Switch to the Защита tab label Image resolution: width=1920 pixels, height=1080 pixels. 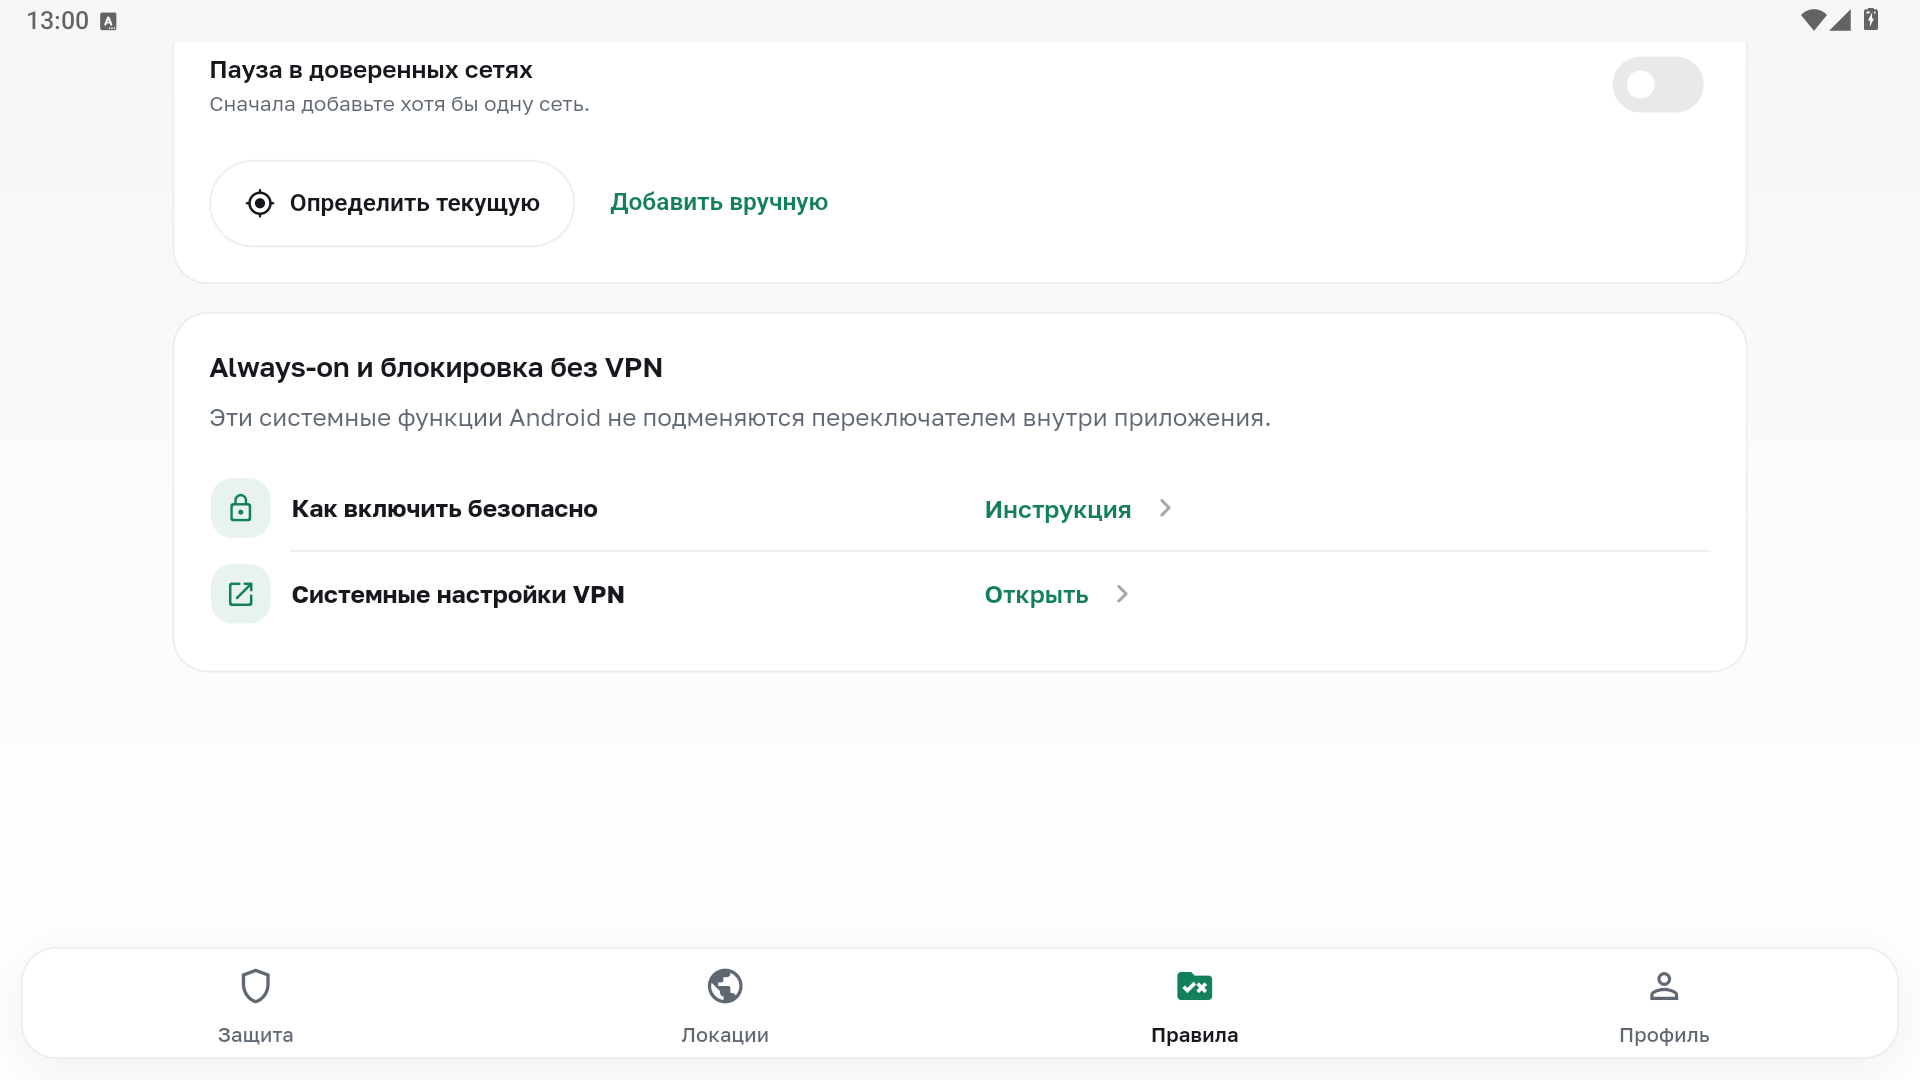coord(256,1035)
